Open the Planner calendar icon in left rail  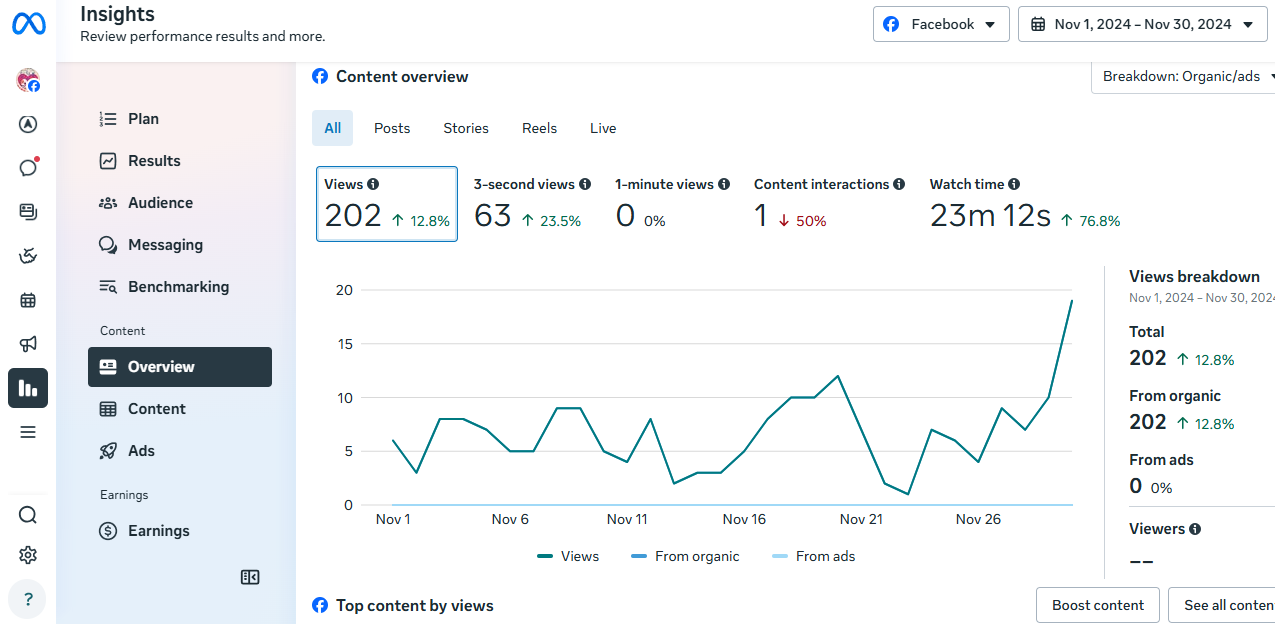pos(28,300)
